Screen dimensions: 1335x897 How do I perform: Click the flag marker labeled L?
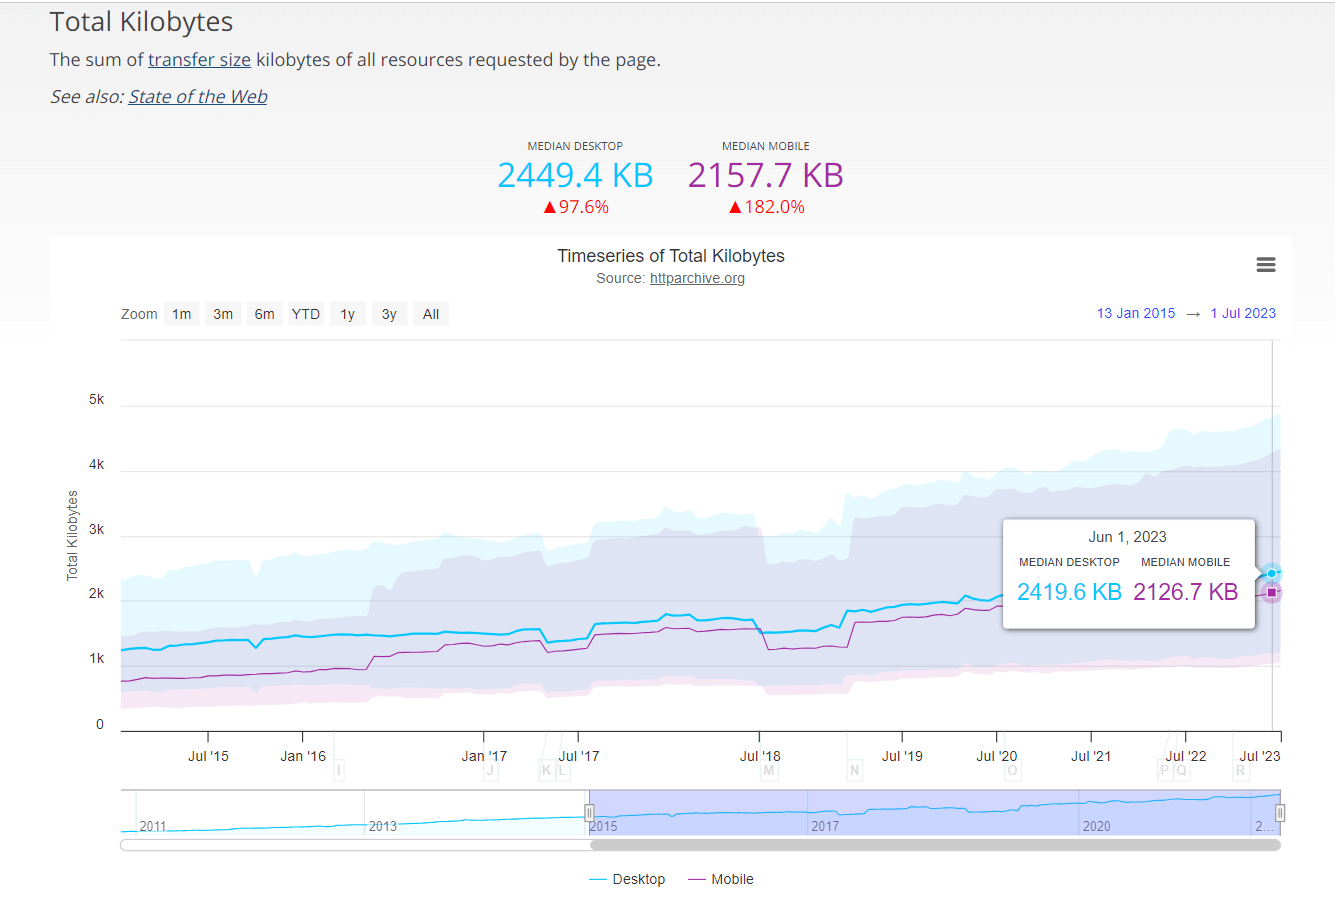(563, 770)
